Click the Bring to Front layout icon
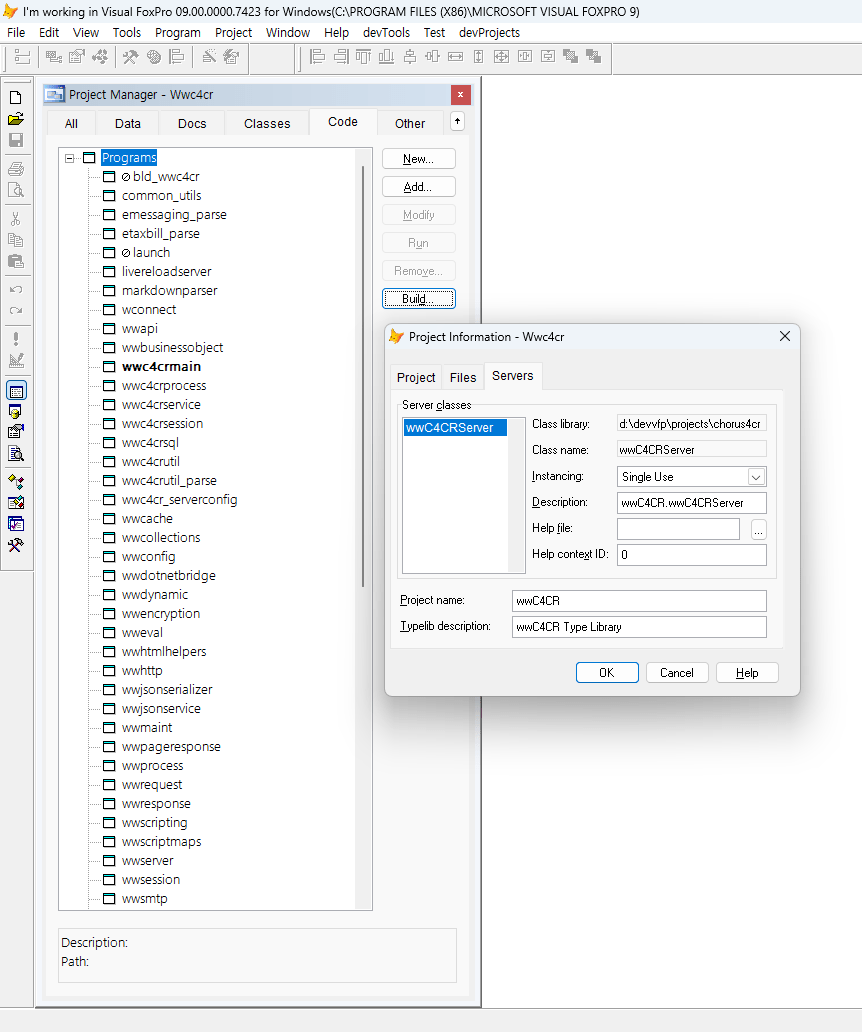862x1032 pixels. click(x=570, y=57)
